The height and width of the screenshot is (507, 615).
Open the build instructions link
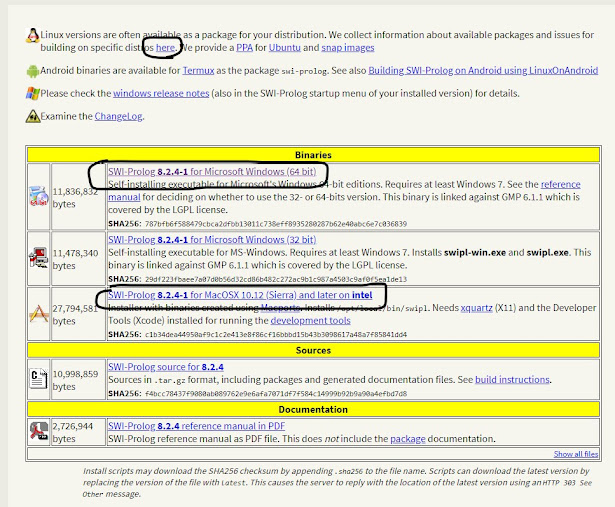click(514, 381)
